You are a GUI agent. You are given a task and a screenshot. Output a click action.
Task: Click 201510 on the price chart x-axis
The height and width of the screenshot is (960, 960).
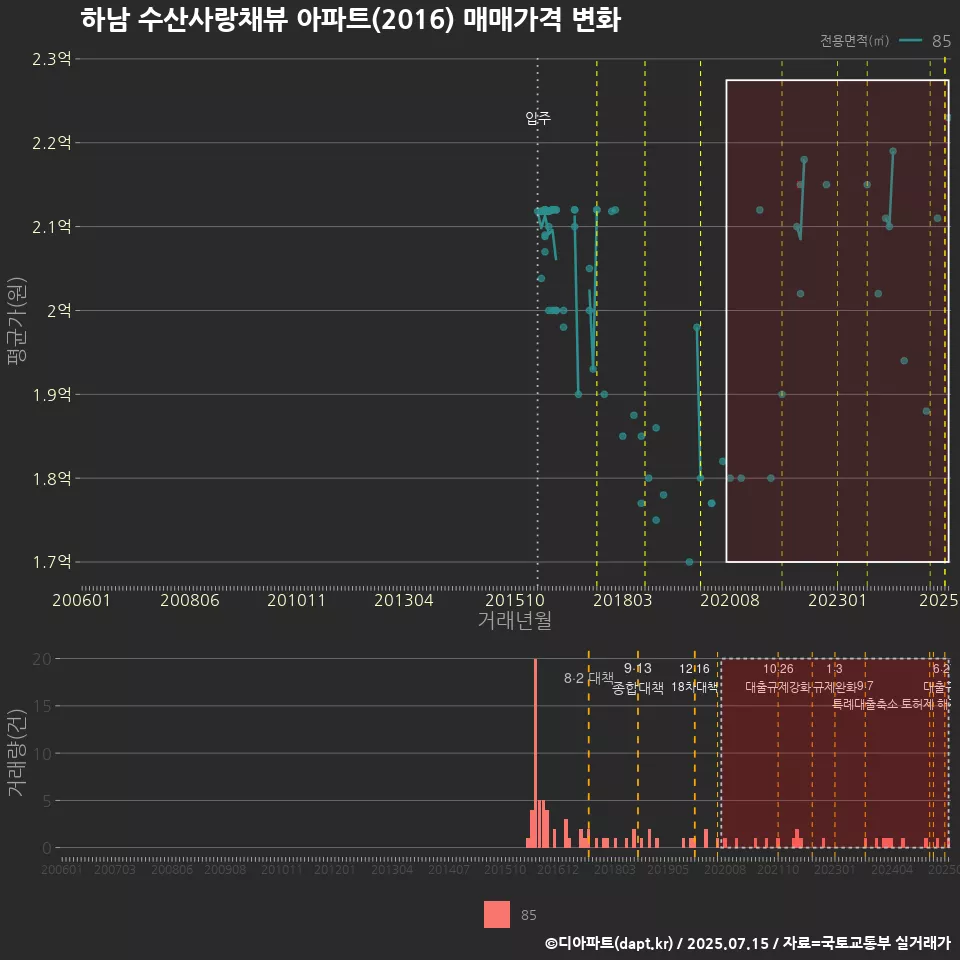click(515, 600)
